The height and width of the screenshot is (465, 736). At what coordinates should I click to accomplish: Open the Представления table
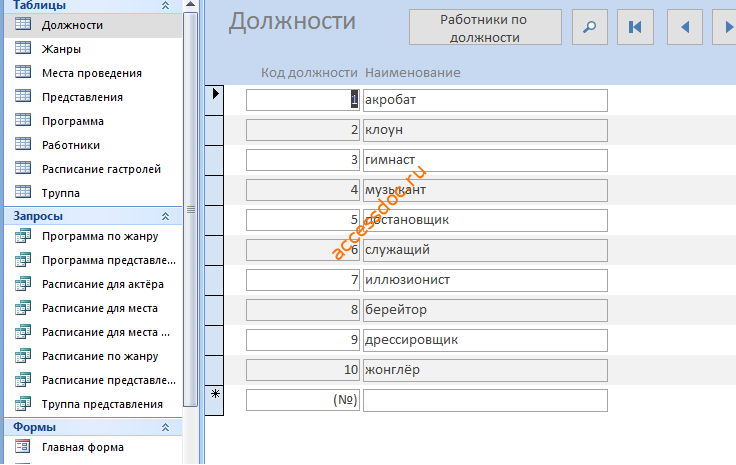[x=82, y=97]
